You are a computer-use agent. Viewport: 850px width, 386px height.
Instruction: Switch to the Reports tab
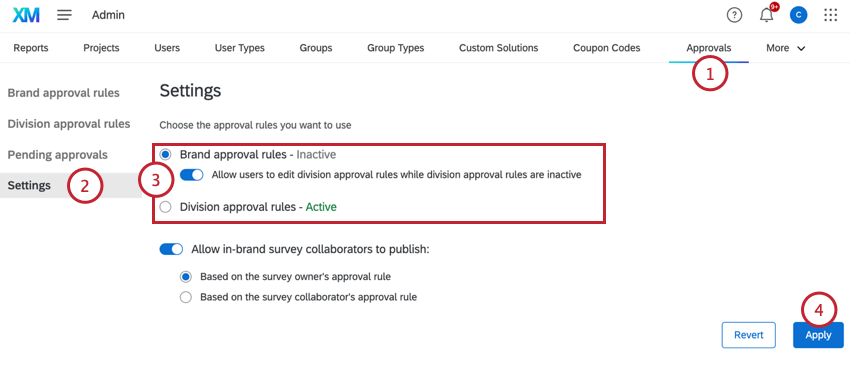[x=31, y=48]
